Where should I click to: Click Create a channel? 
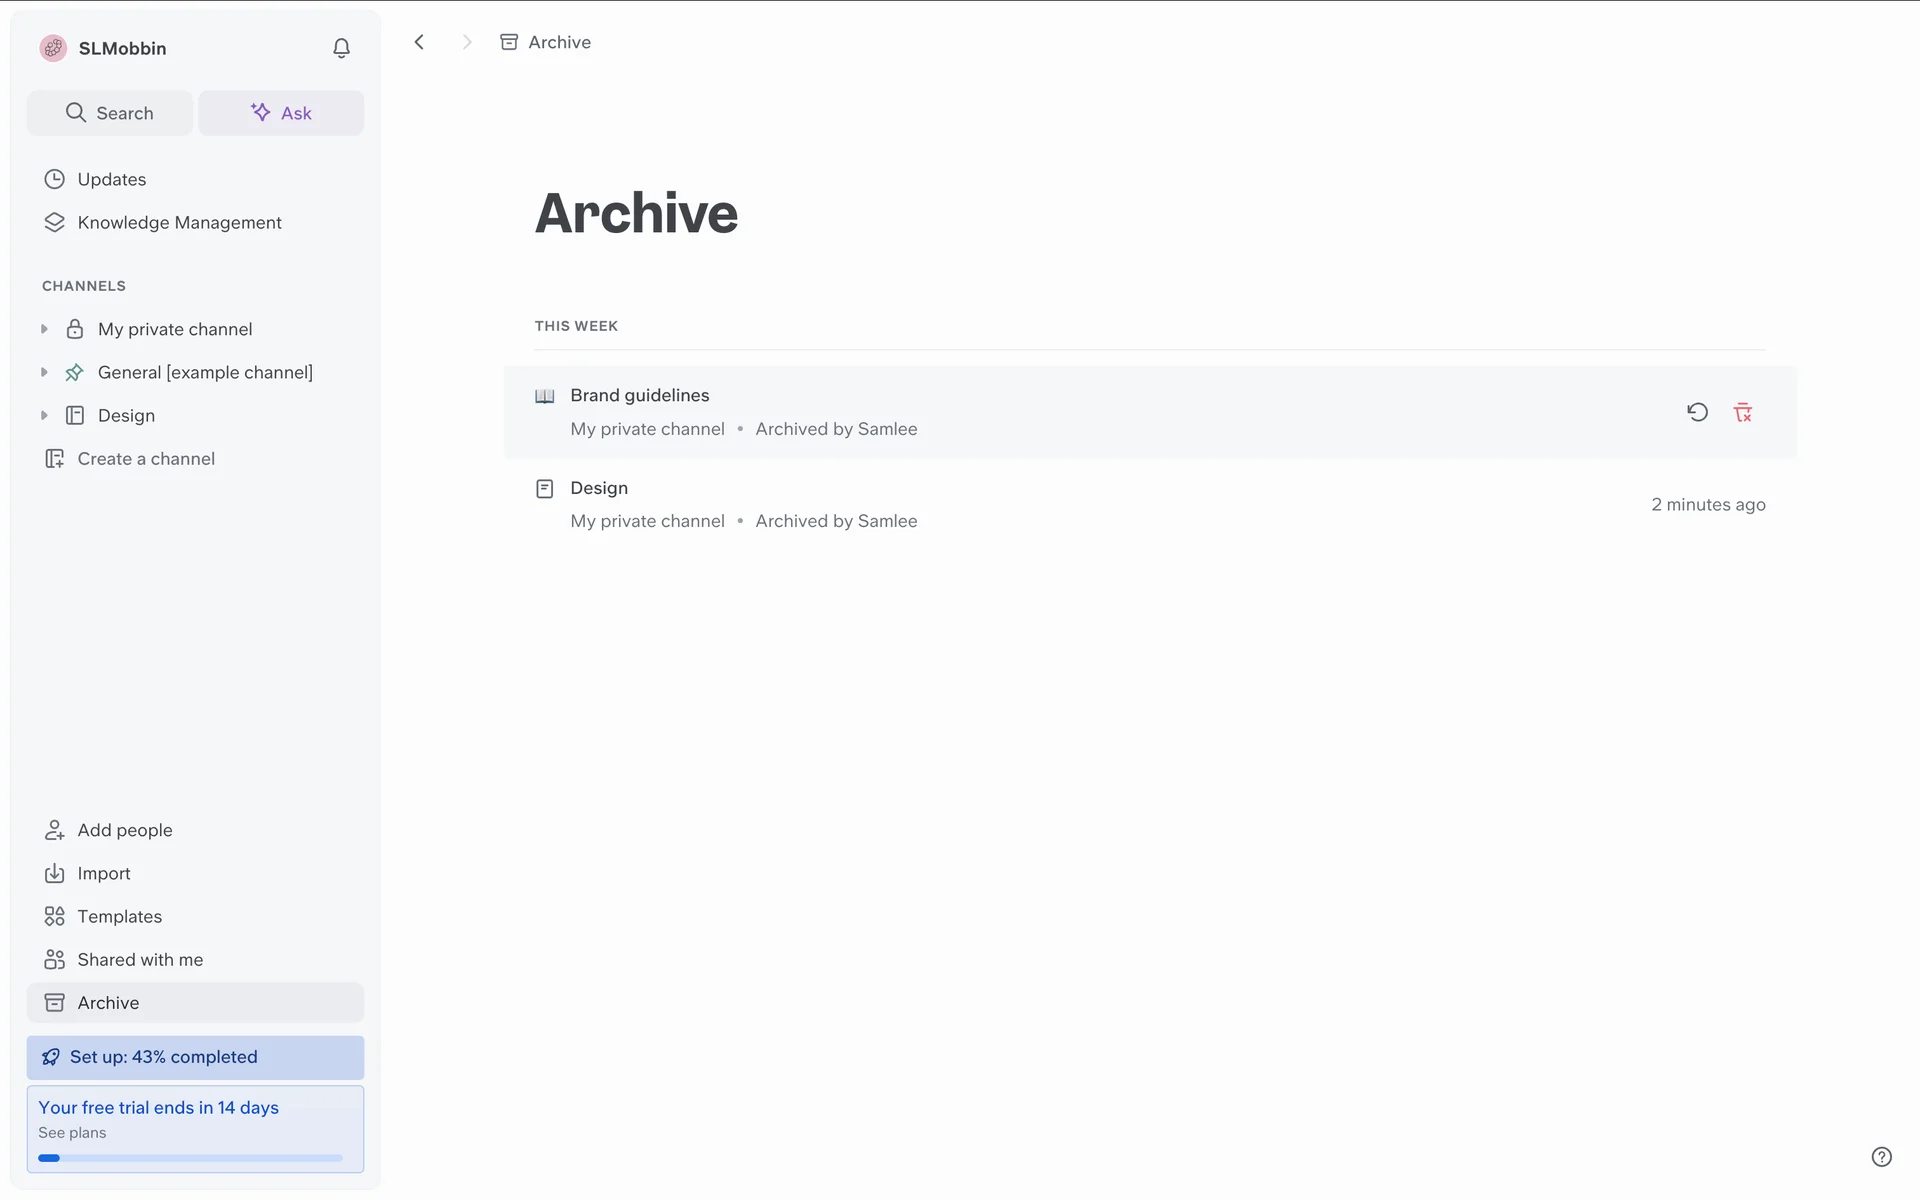146,459
